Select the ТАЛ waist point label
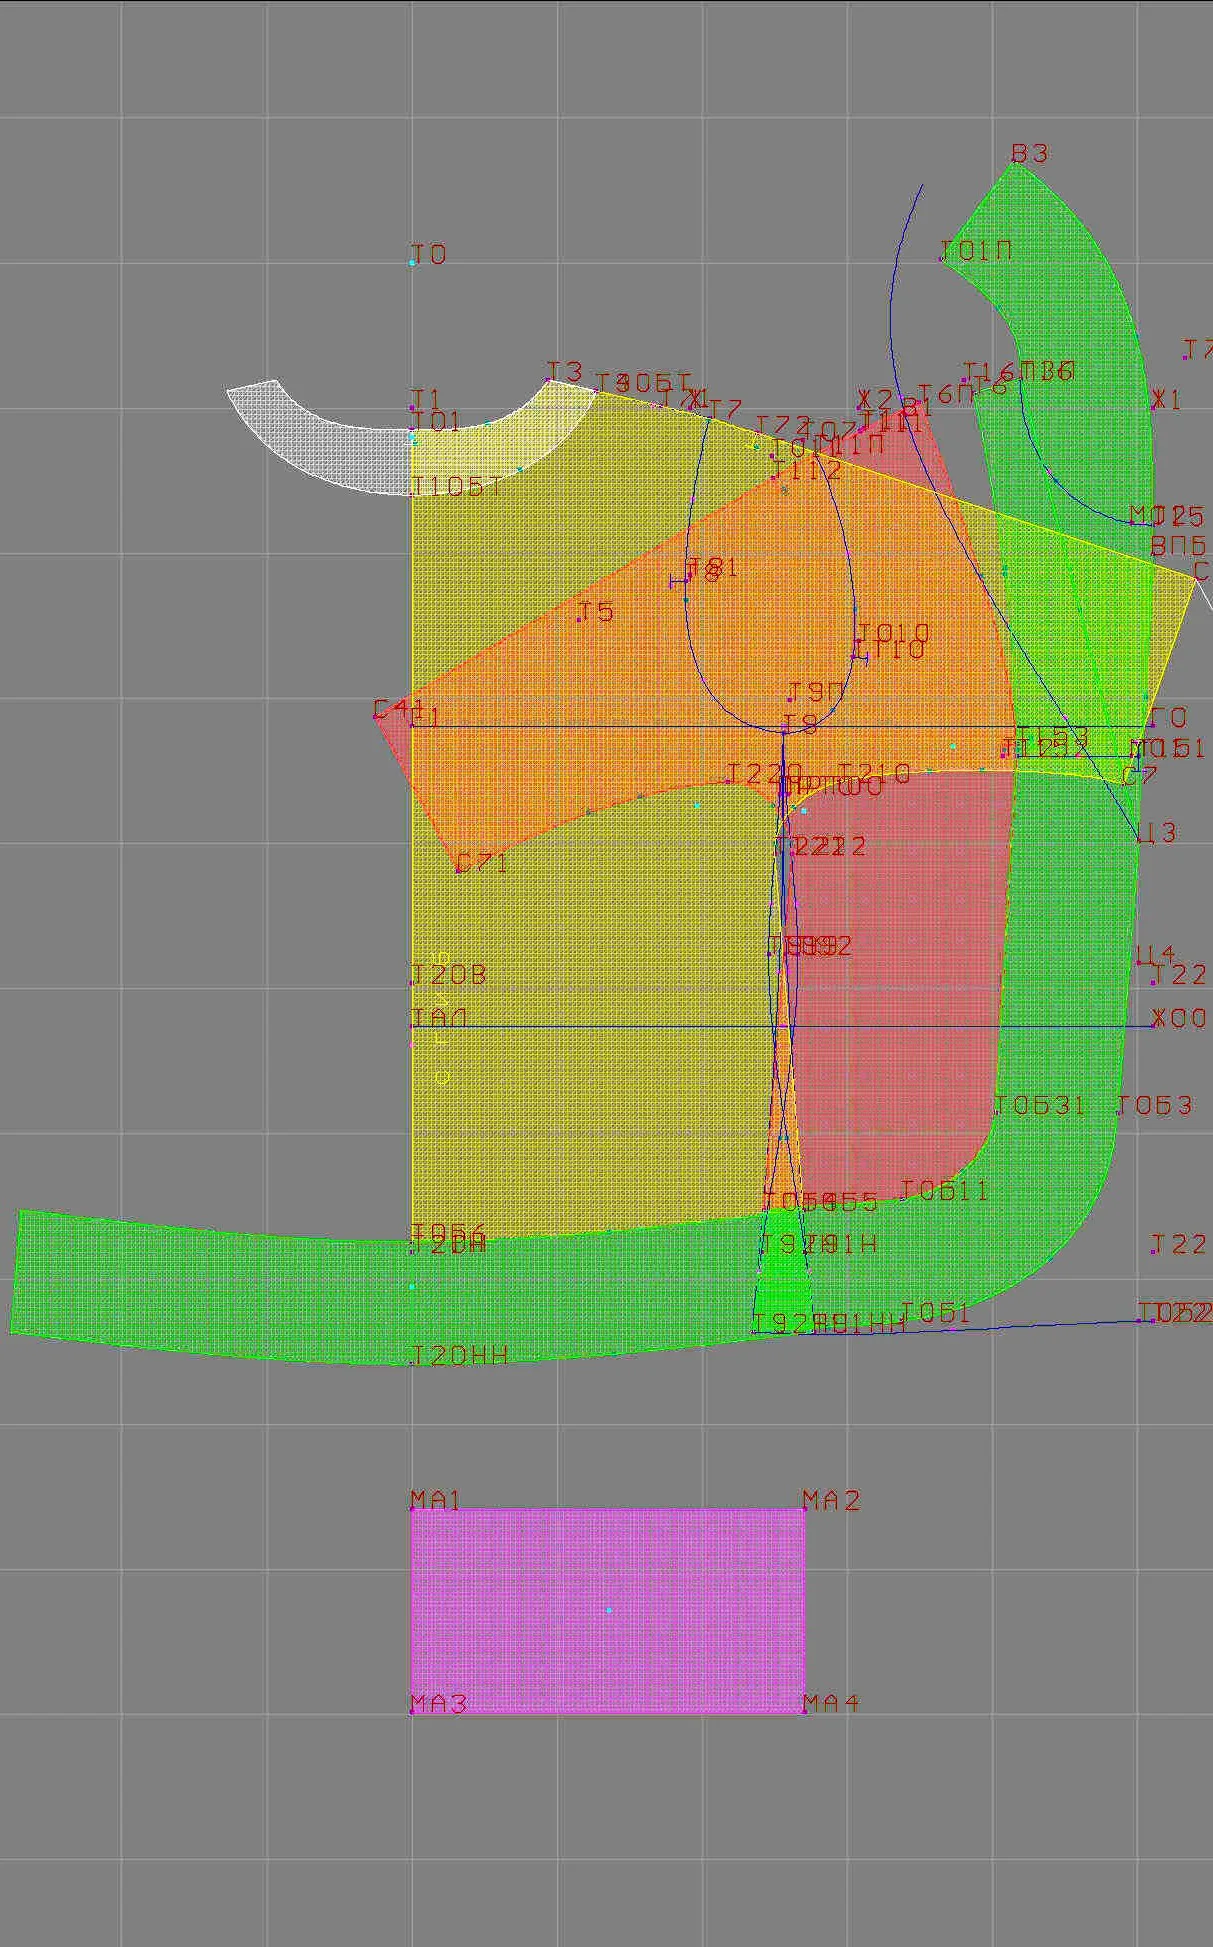The height and width of the screenshot is (1947, 1213). tap(440, 1019)
